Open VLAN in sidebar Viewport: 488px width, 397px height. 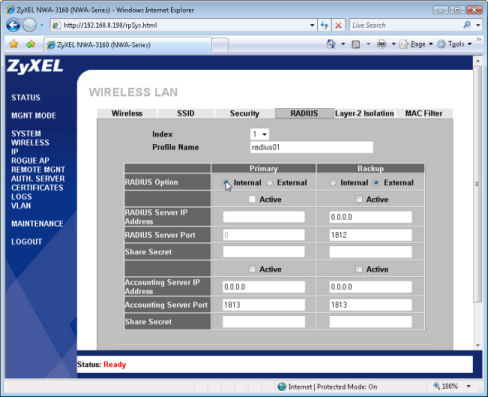[x=21, y=206]
